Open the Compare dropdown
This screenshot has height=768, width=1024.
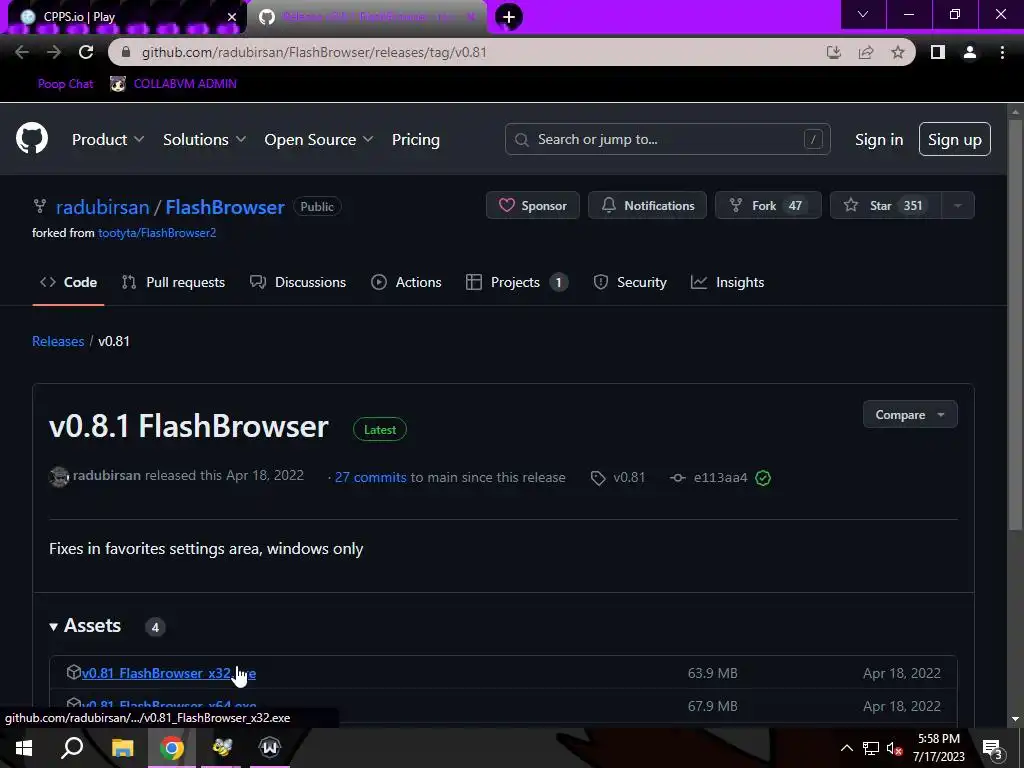[910, 415]
